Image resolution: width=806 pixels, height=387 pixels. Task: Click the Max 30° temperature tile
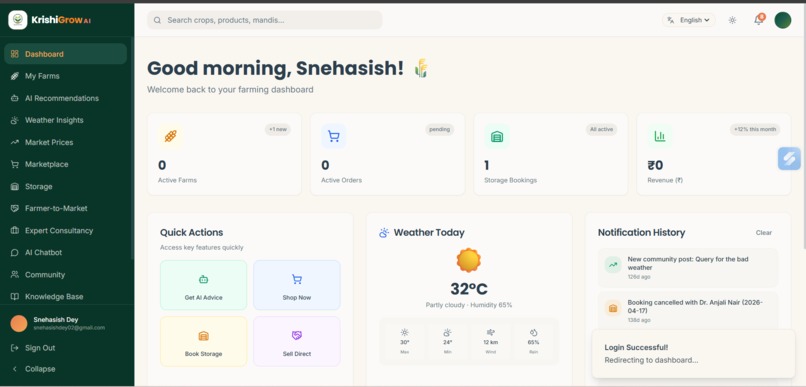coord(405,341)
